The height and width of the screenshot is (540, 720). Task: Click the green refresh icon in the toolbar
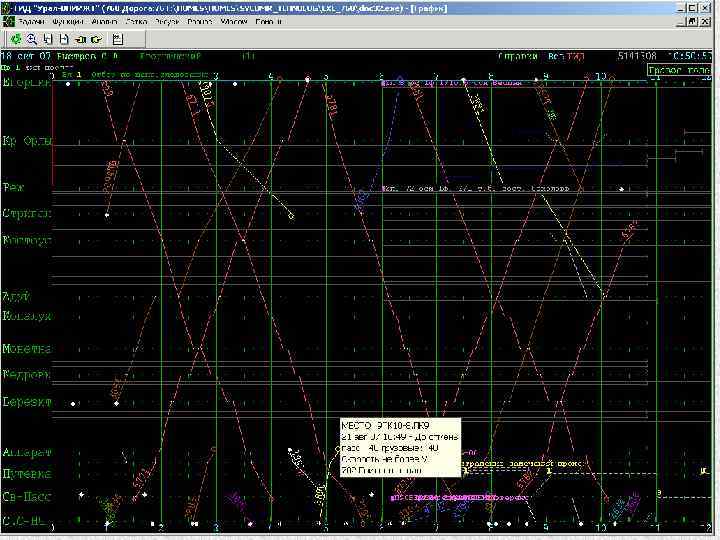point(16,39)
